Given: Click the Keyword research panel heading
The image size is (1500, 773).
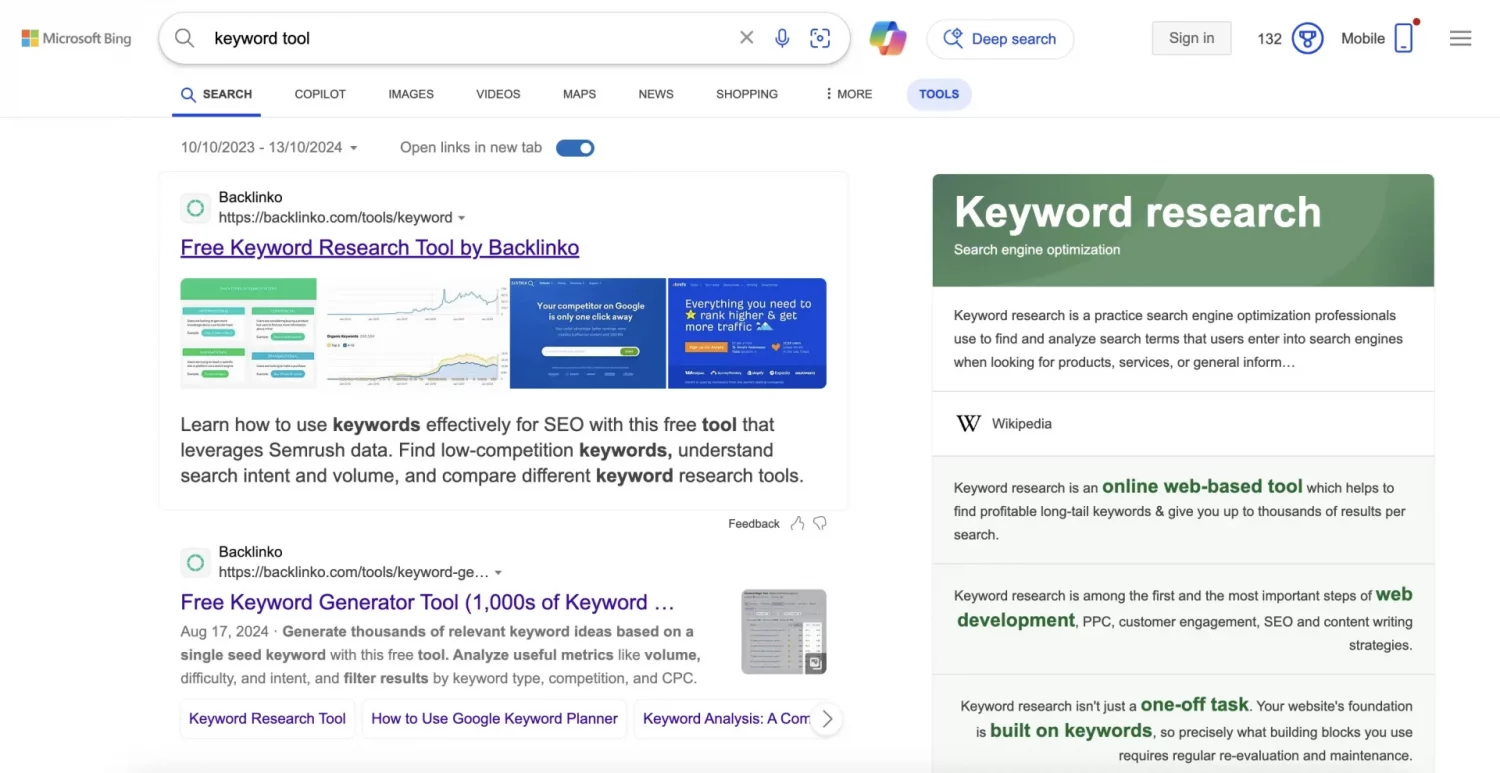Looking at the screenshot, I should click(1137, 212).
